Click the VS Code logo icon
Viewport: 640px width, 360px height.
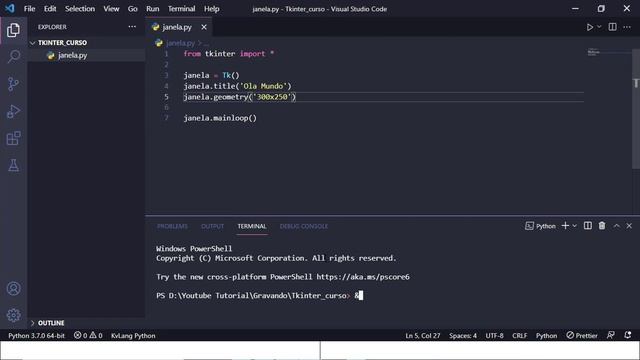tap(9, 8)
